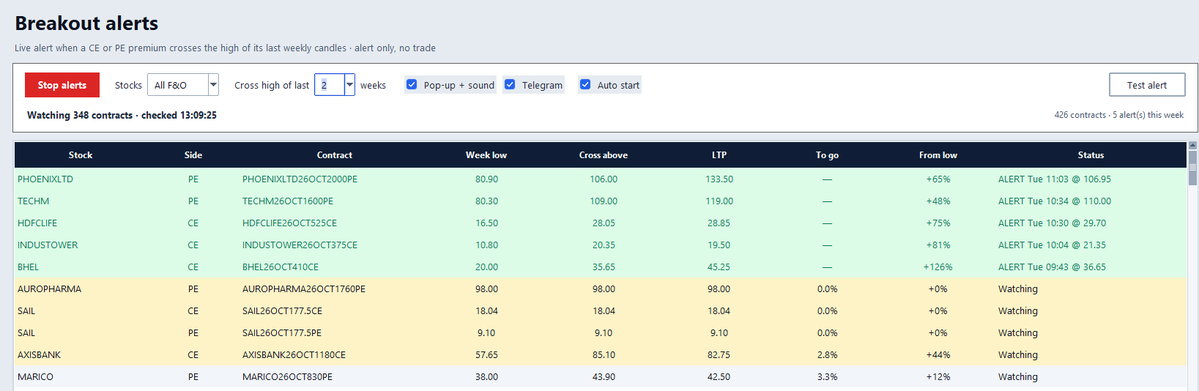This screenshot has height=391, width=1199.
Task: Click the From low column header
Action: click(938, 155)
